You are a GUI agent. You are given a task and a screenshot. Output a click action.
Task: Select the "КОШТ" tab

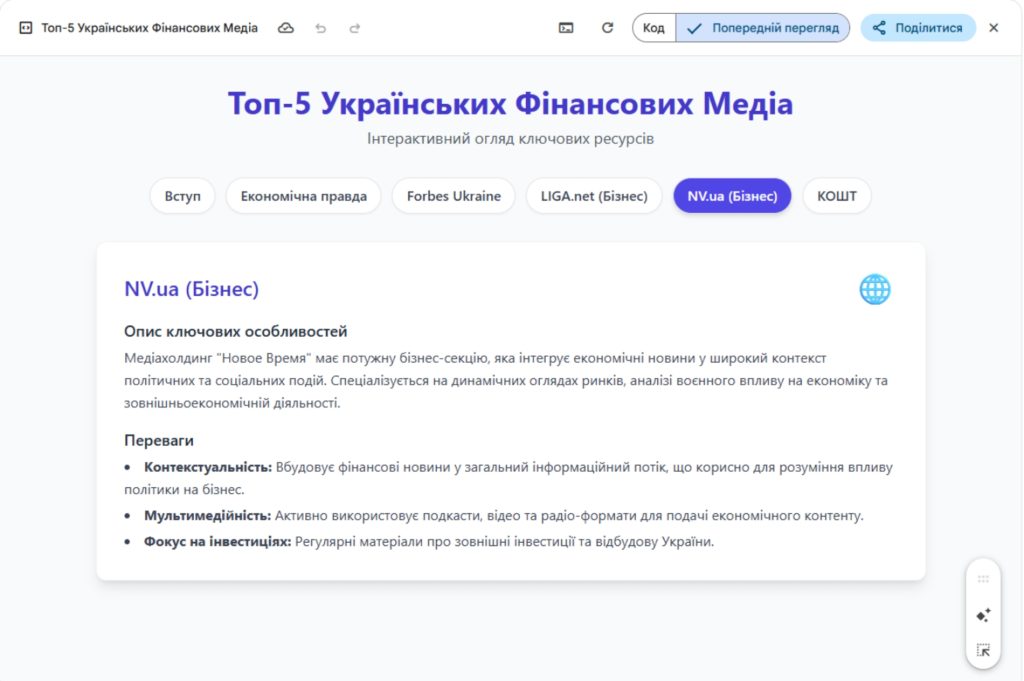(836, 196)
